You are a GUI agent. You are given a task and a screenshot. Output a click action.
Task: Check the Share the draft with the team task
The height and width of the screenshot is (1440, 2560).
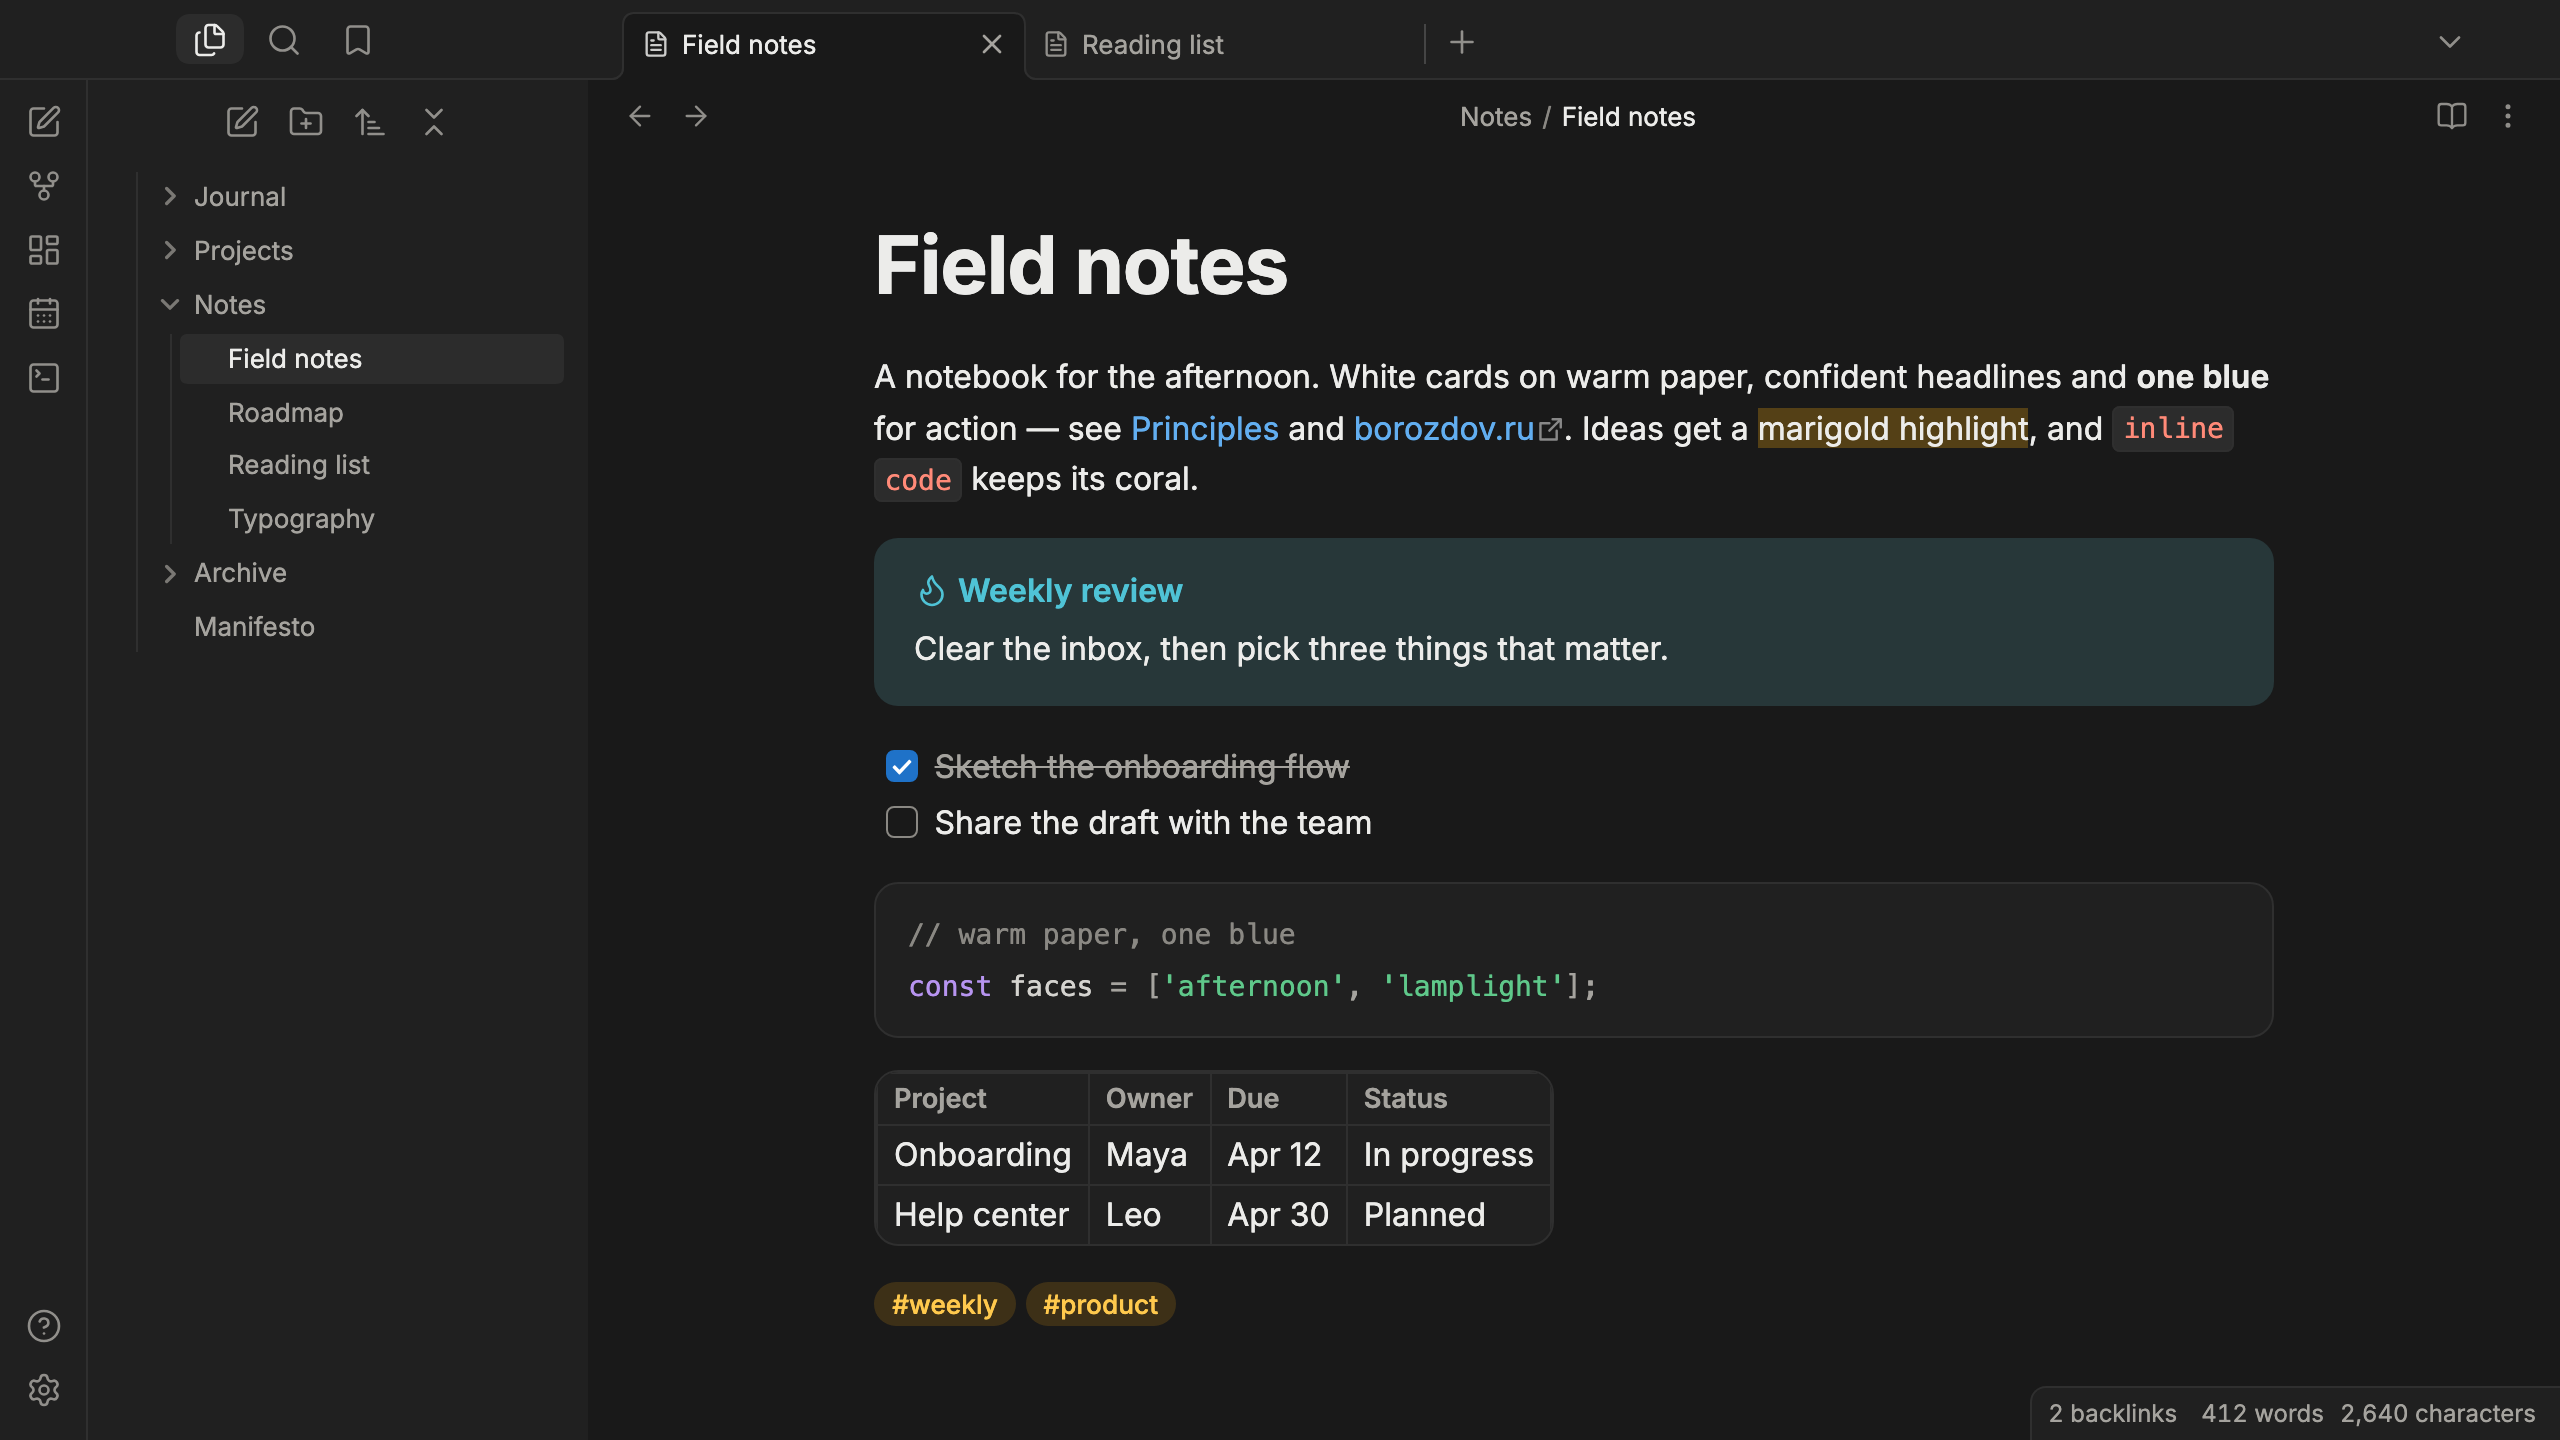[x=902, y=823]
